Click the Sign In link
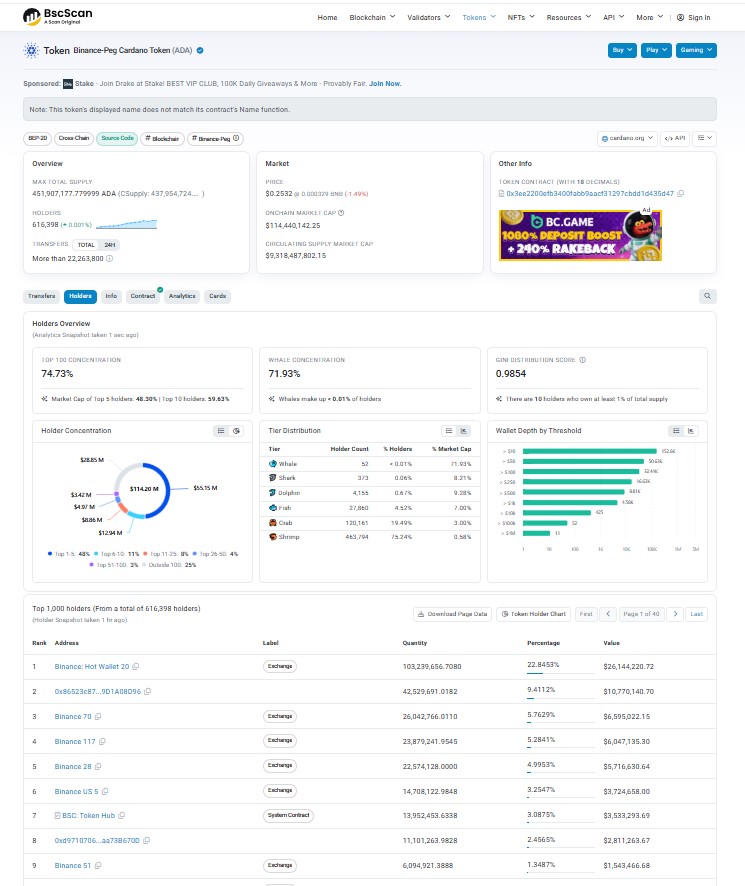Screen dimensions: 745x886 [x=694, y=18]
